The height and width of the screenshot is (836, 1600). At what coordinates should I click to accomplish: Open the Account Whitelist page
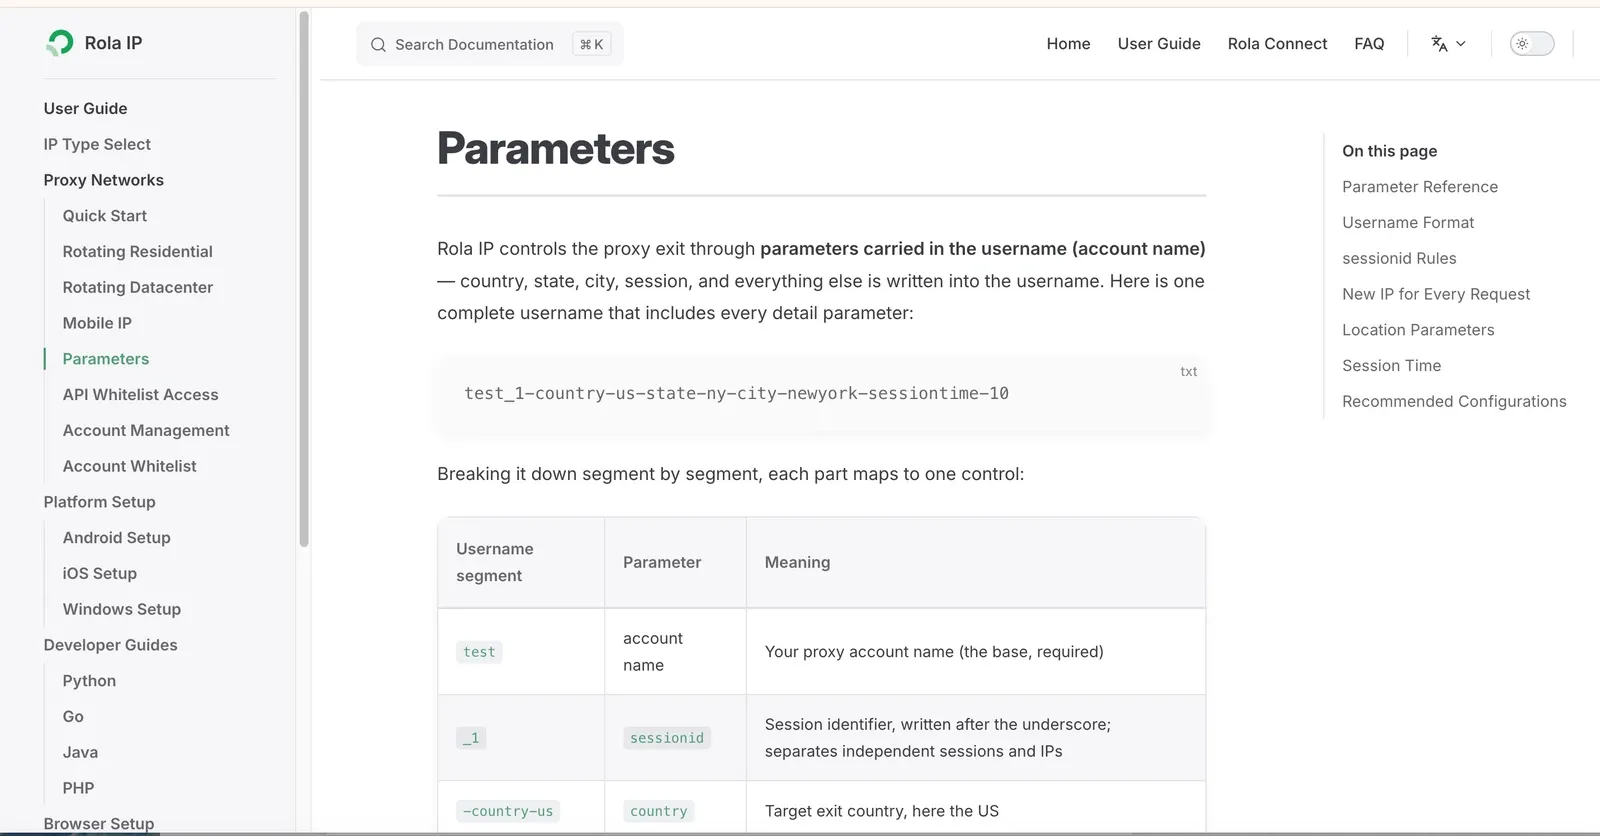(129, 466)
